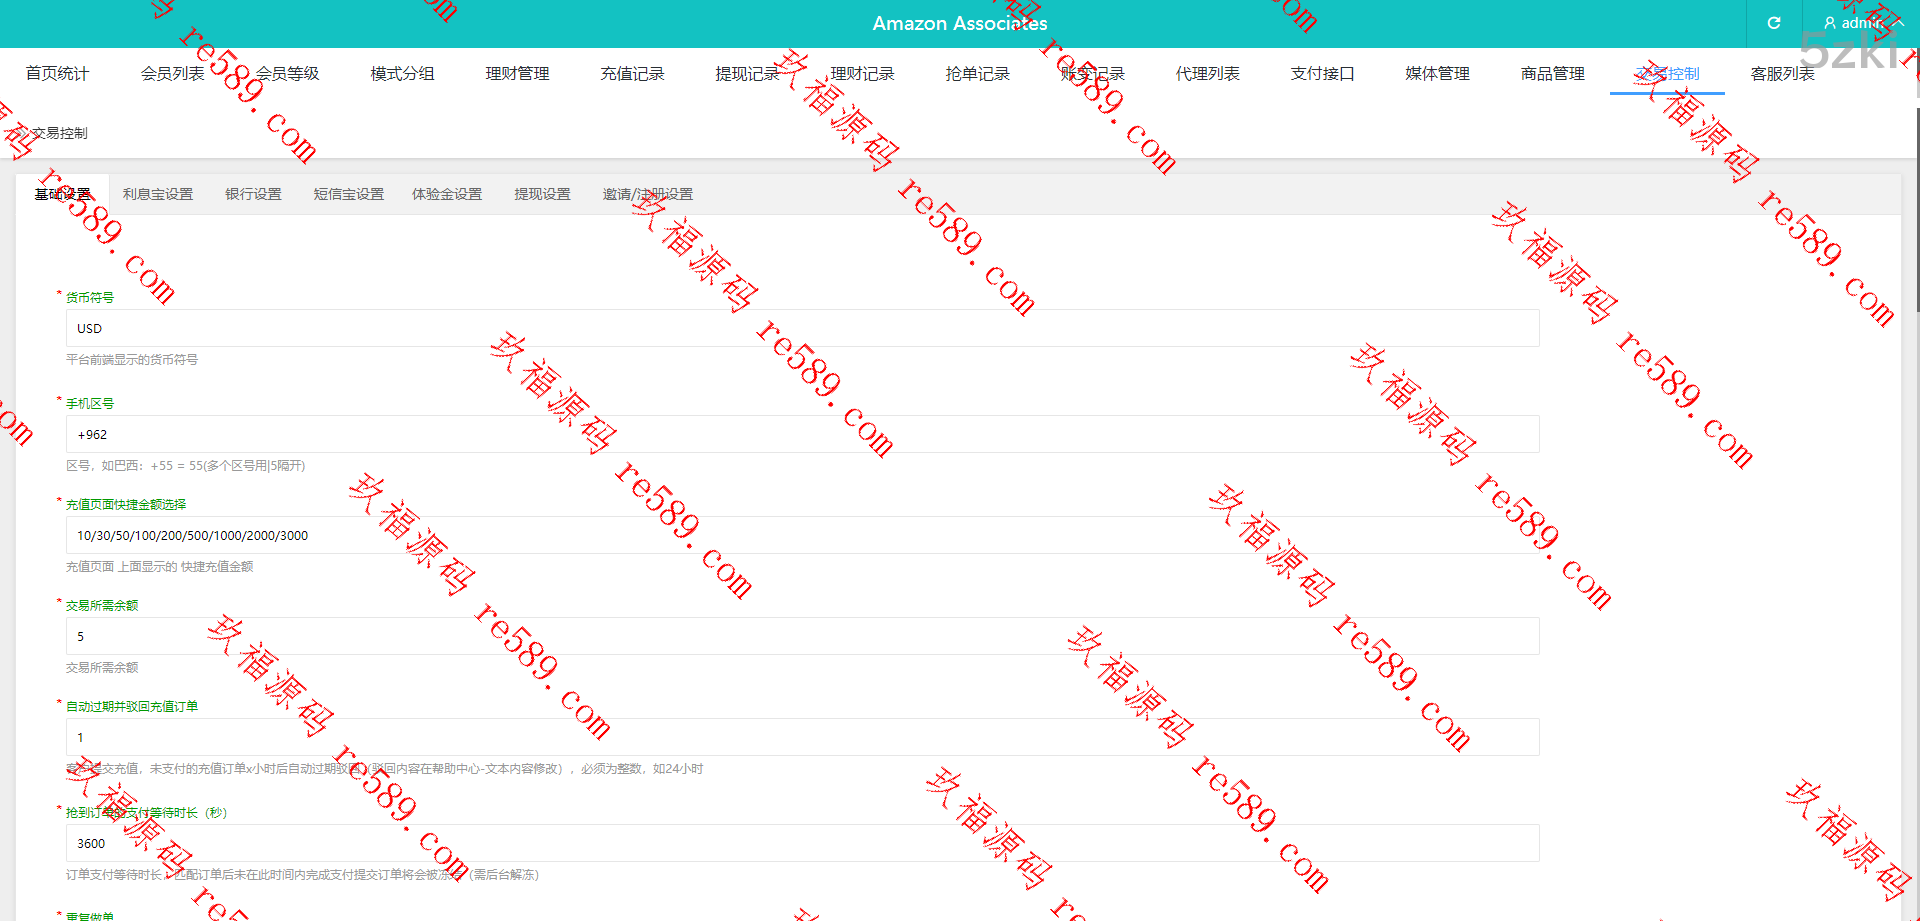
Task: Focus the 手机区号 field showing +962
Action: pyautogui.click(x=802, y=435)
